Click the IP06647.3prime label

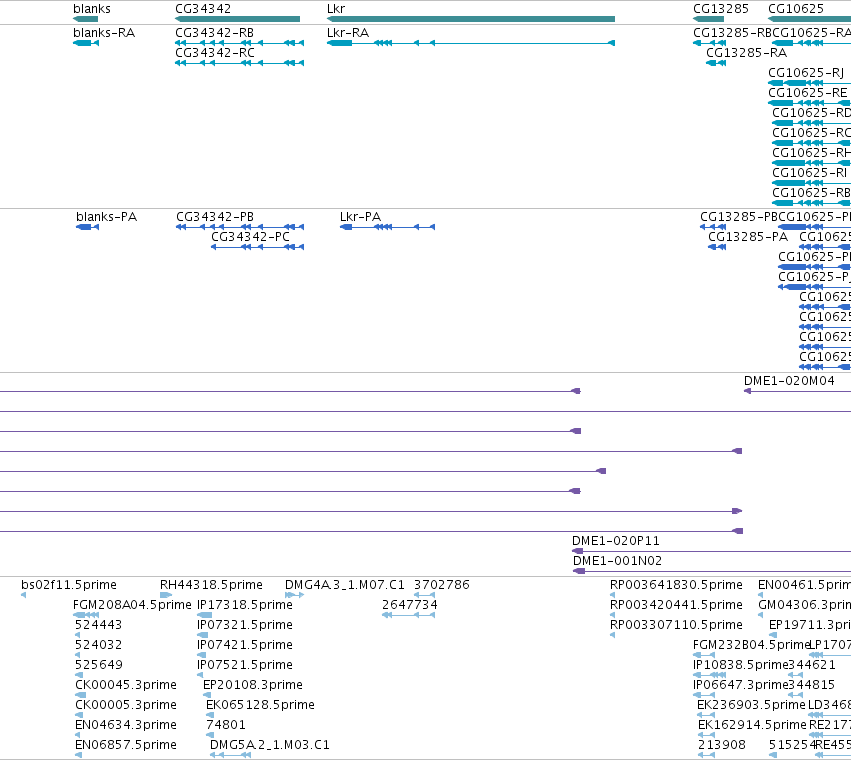(740, 685)
